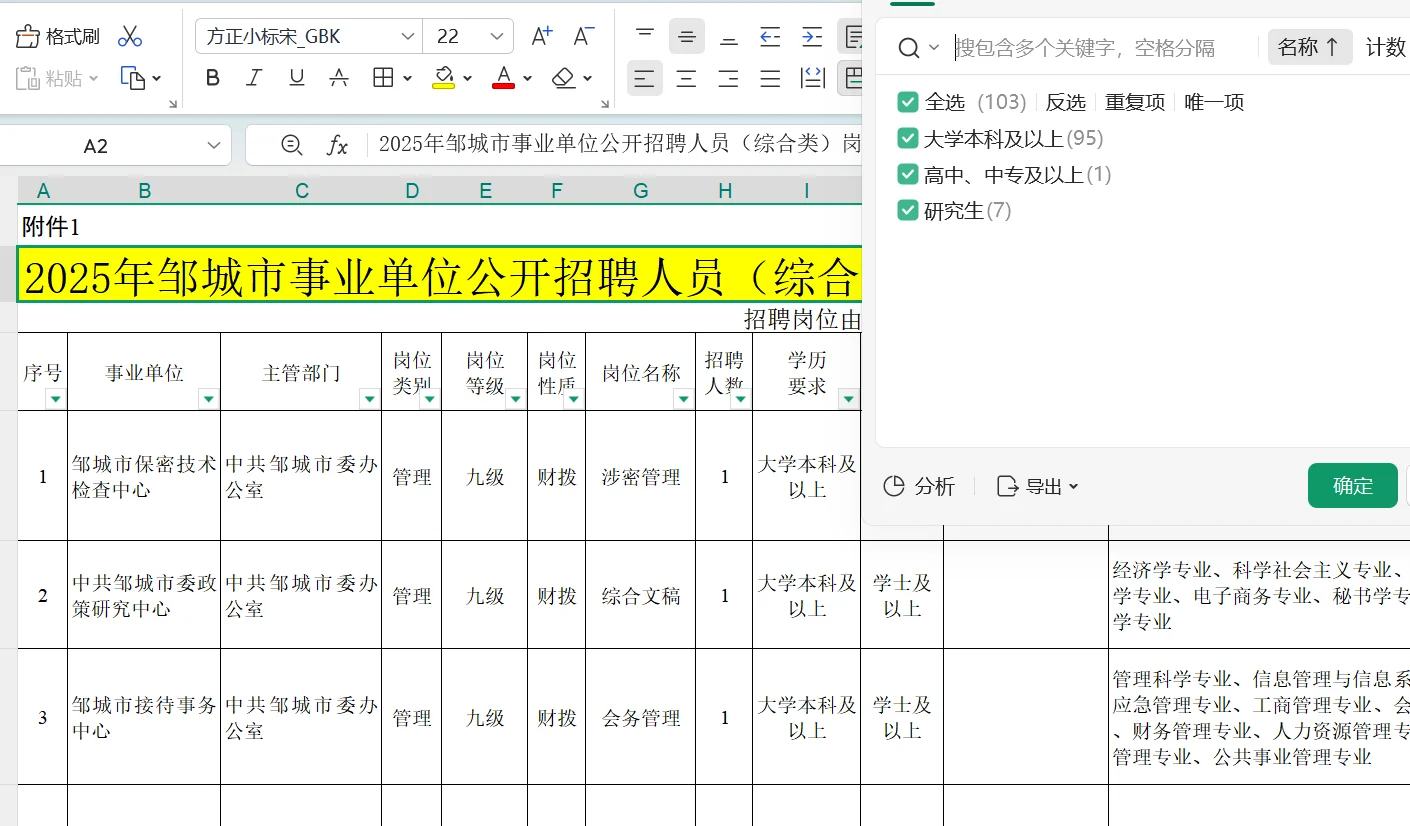Viewport: 1410px width, 826px height.
Task: Expand the copy options arrow
Action: pyautogui.click(x=157, y=78)
